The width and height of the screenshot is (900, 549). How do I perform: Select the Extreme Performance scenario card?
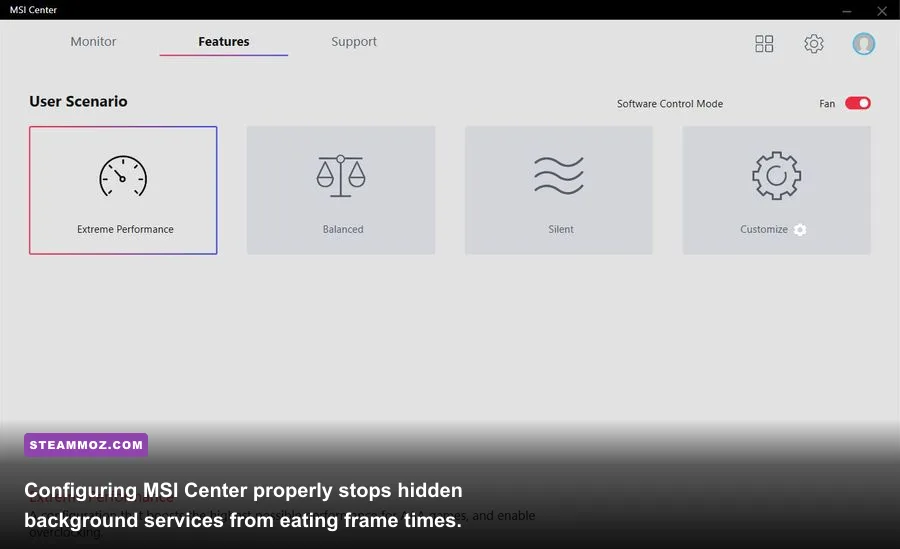coord(123,190)
